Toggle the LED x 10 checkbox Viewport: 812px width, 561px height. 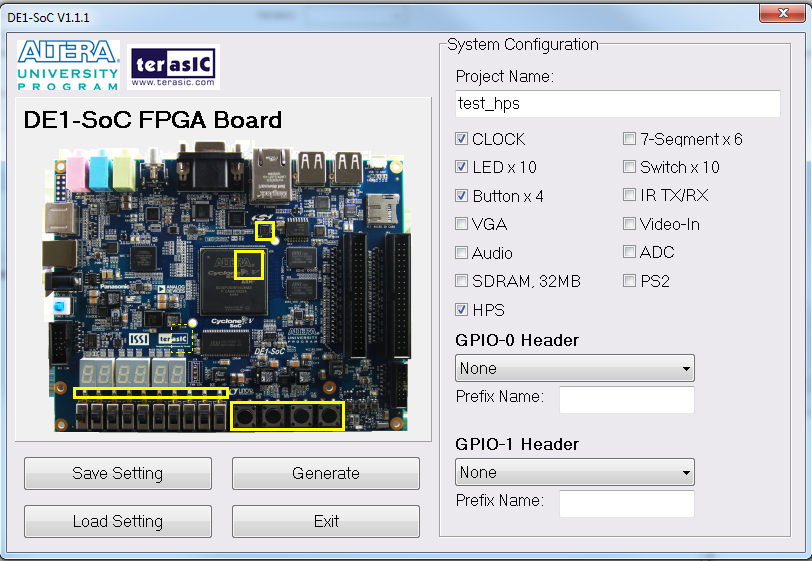(461, 167)
